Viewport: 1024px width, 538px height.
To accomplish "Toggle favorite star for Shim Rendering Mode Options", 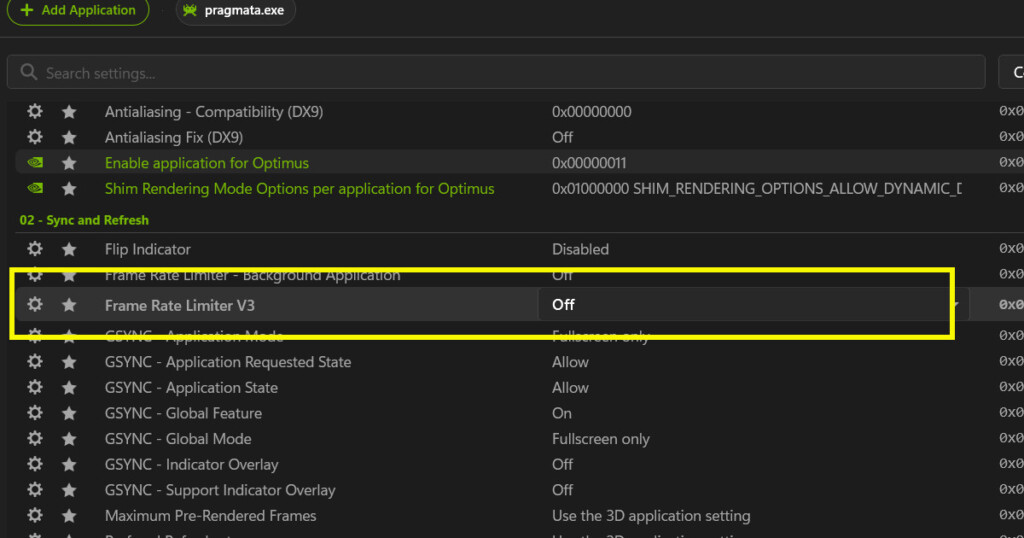I will click(x=69, y=189).
